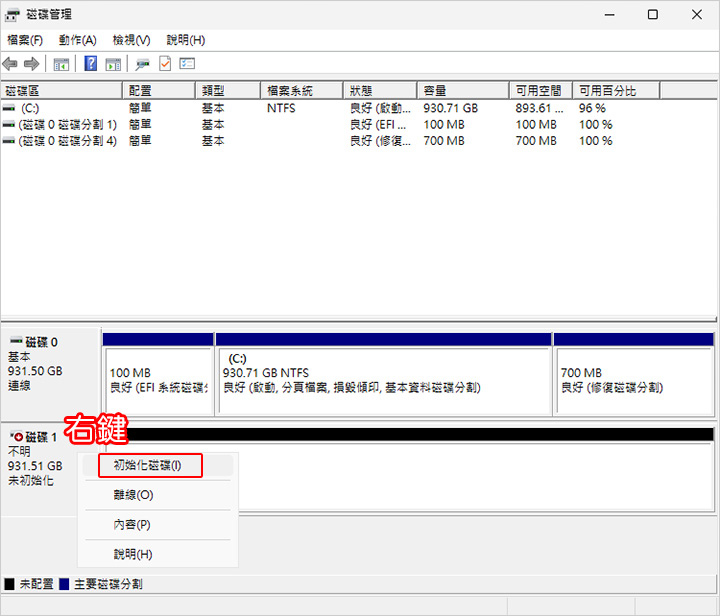Click the black 未配置 legend swatch
The width and height of the screenshot is (720, 616).
9,584
